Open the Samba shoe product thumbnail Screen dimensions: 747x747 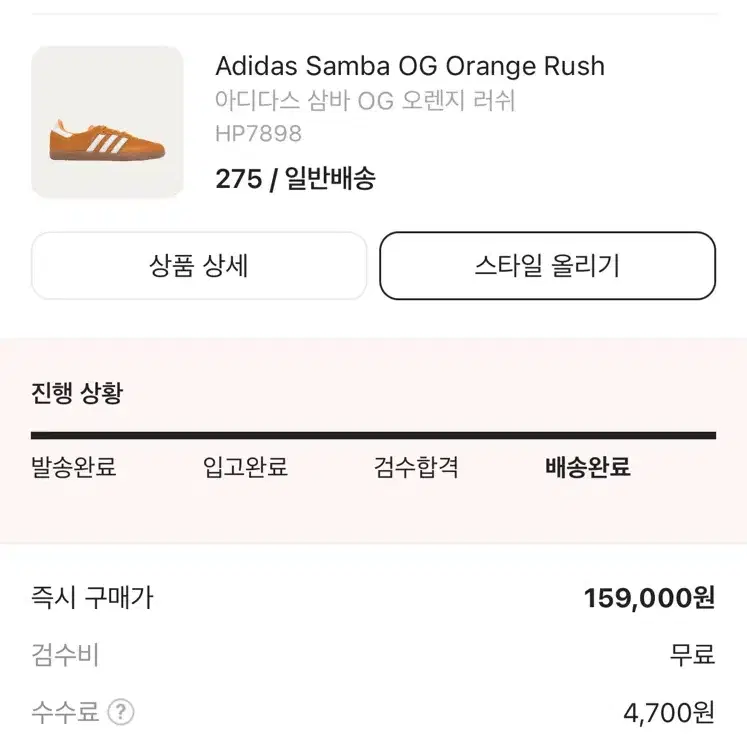(x=107, y=122)
